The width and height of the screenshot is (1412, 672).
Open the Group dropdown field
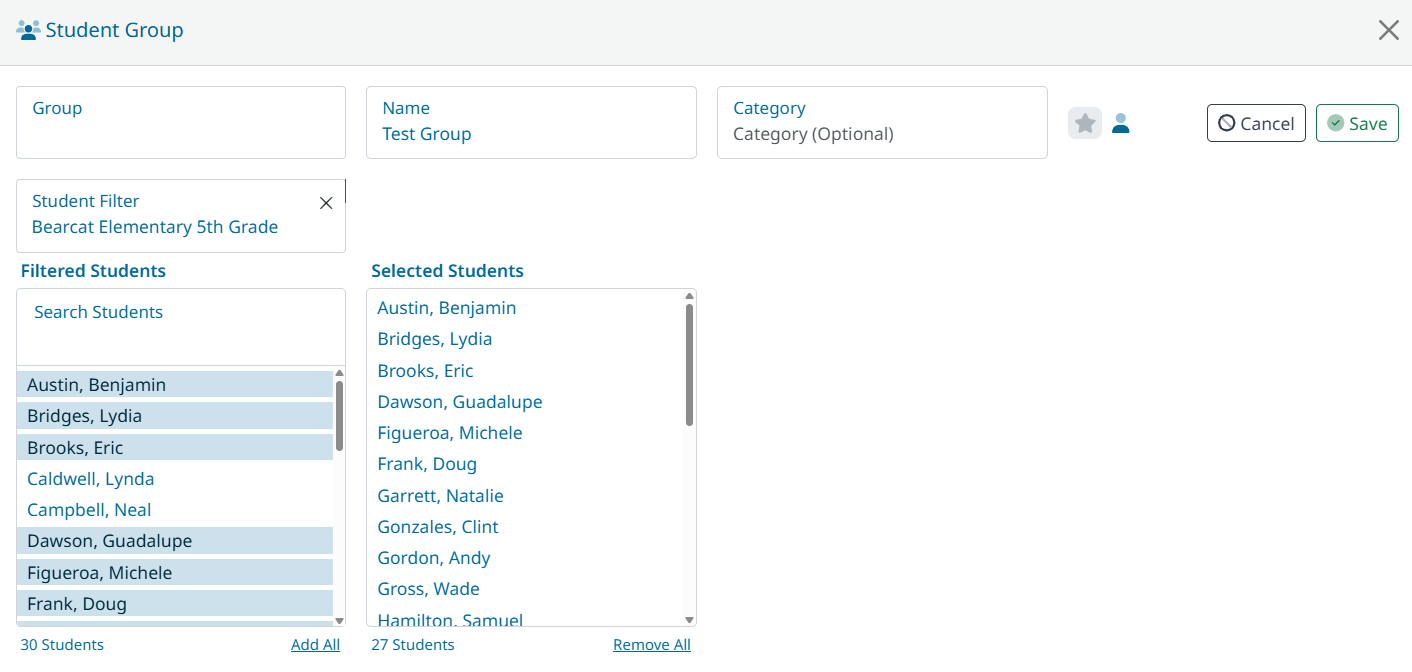coord(180,122)
